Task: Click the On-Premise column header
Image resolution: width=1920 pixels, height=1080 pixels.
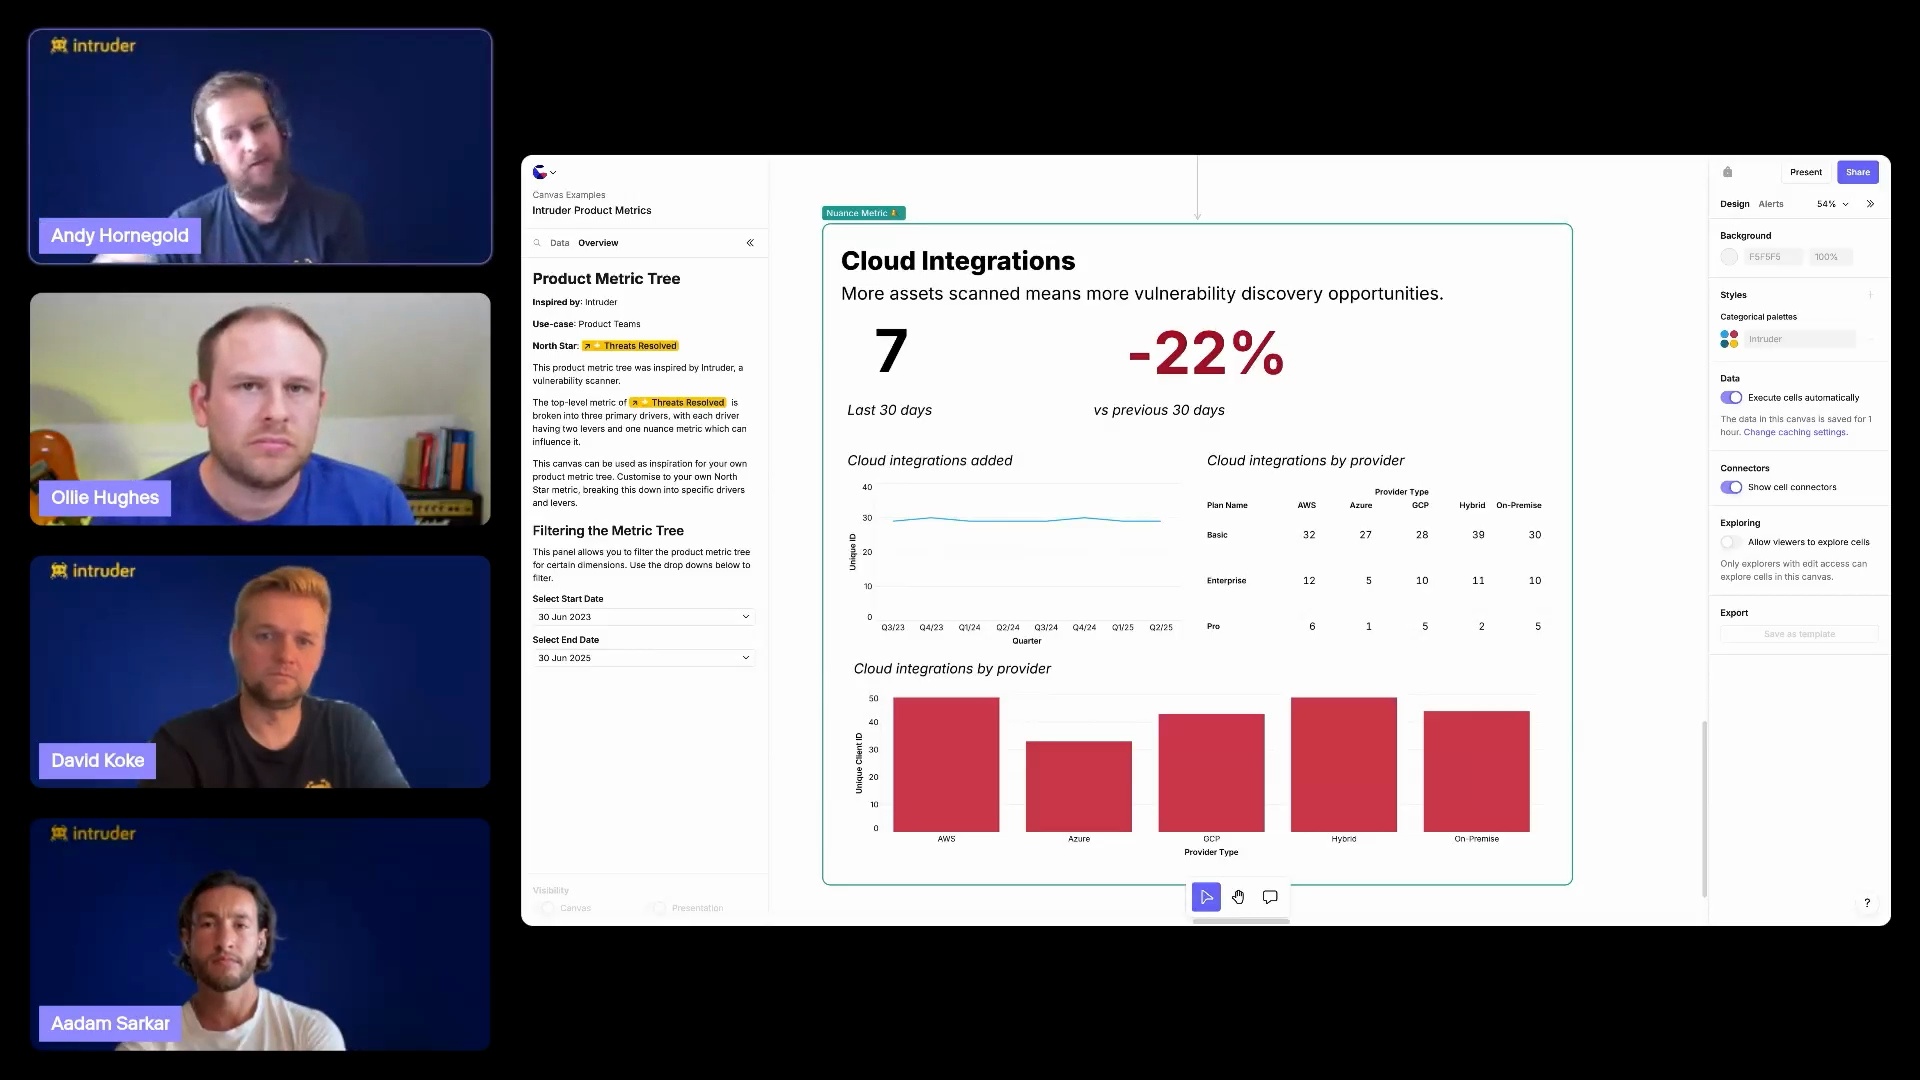Action: pyautogui.click(x=1518, y=506)
